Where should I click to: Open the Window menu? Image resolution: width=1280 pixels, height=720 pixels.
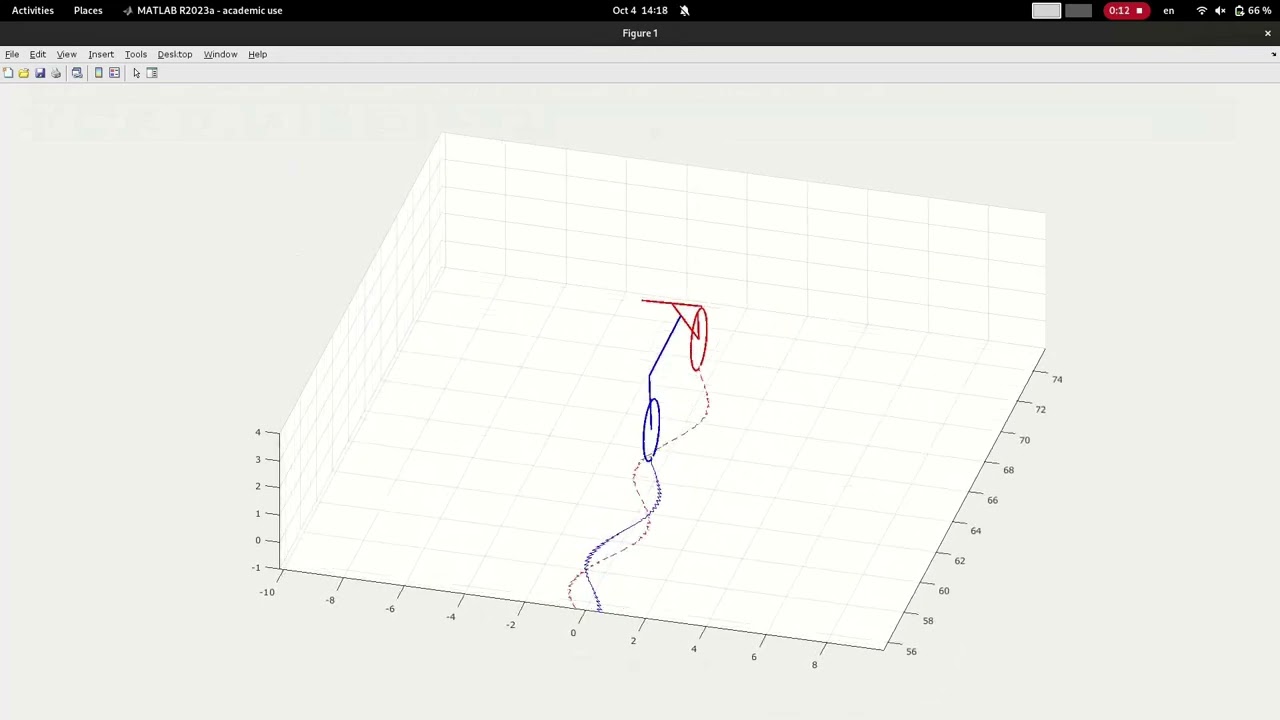221,54
